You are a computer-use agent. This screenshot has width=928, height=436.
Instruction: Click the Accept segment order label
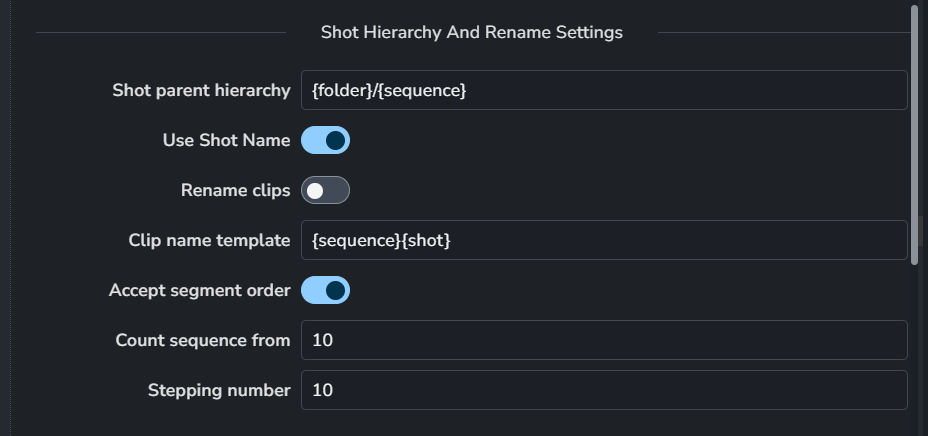199,290
